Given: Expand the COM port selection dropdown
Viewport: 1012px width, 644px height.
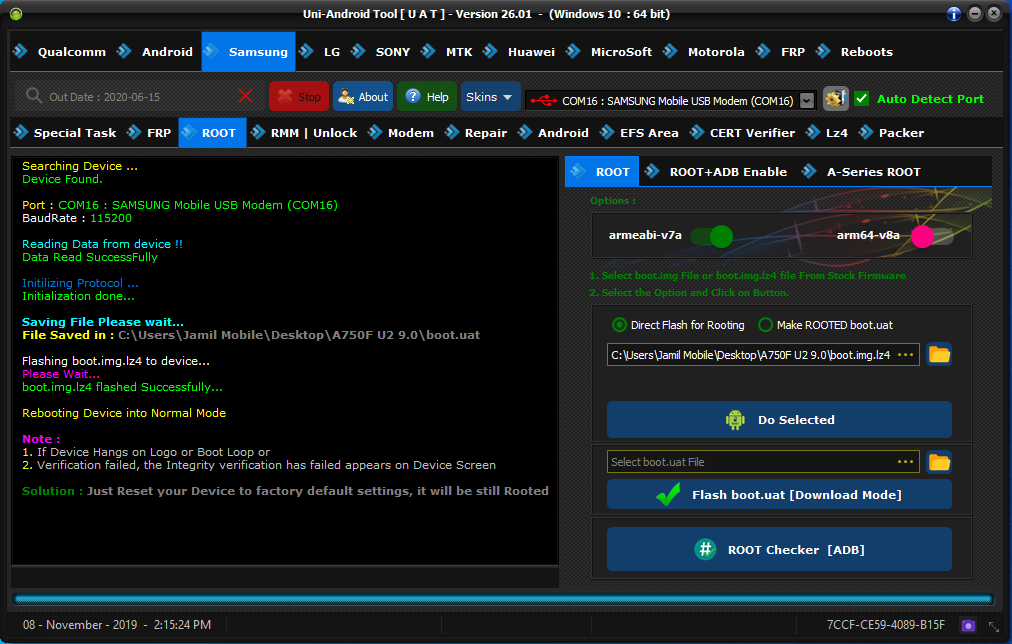Looking at the screenshot, I should 806,100.
